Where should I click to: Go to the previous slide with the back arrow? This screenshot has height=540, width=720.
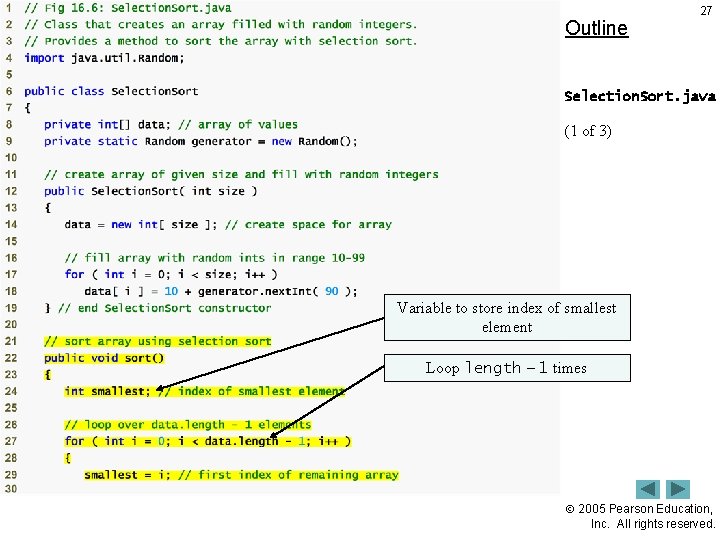pyautogui.click(x=647, y=489)
